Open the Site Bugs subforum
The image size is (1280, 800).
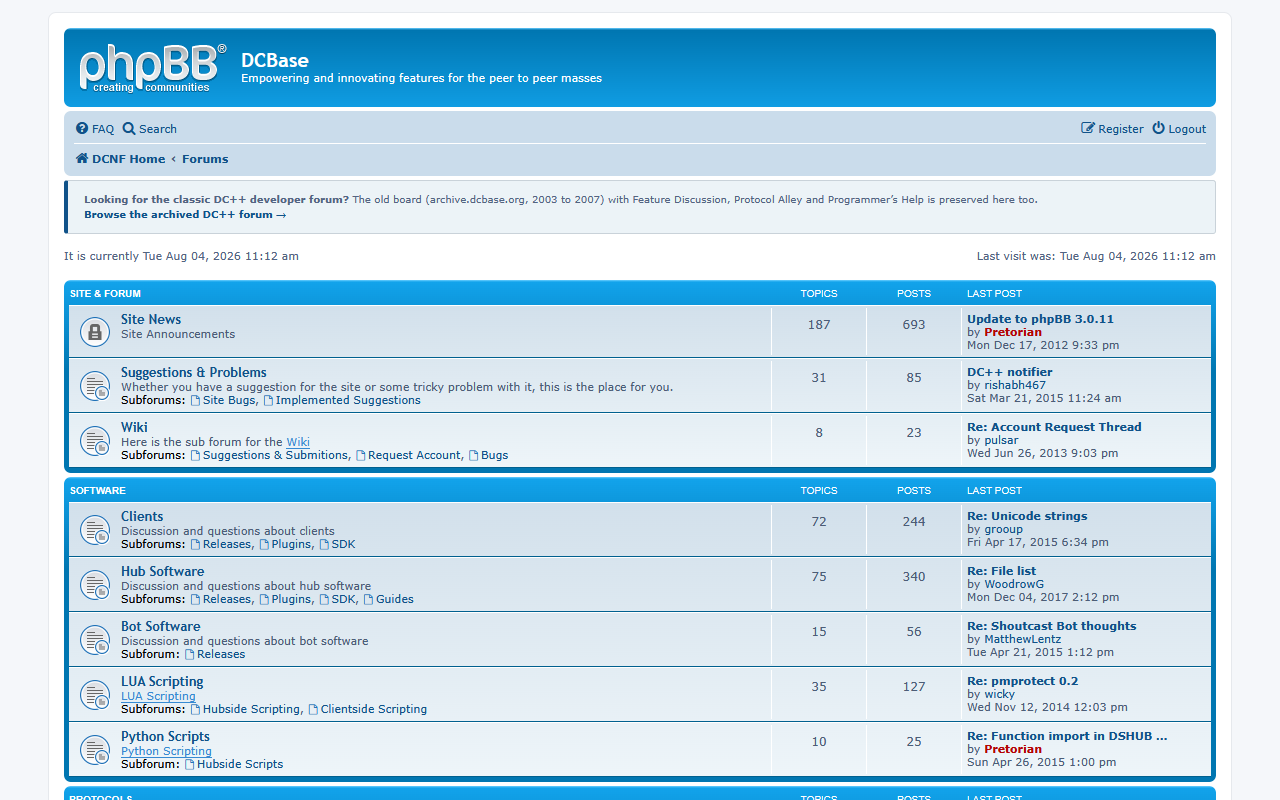pos(223,400)
